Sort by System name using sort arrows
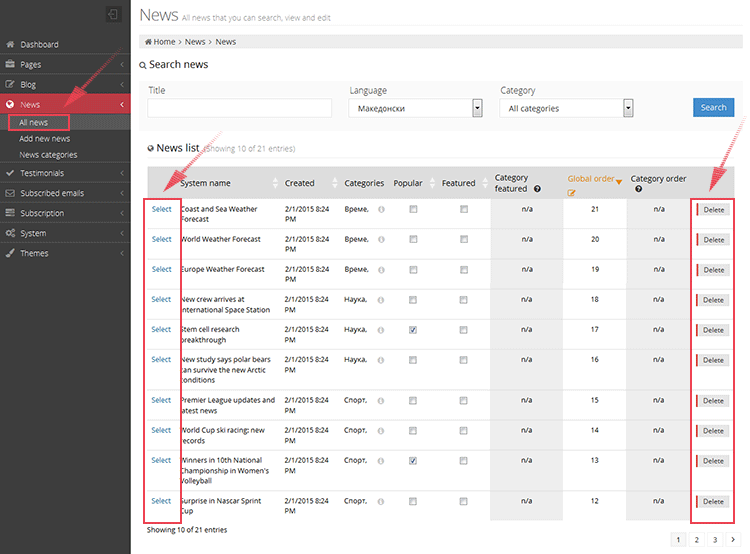Image resolution: width=750 pixels, height=554 pixels. pyautogui.click(x=276, y=183)
